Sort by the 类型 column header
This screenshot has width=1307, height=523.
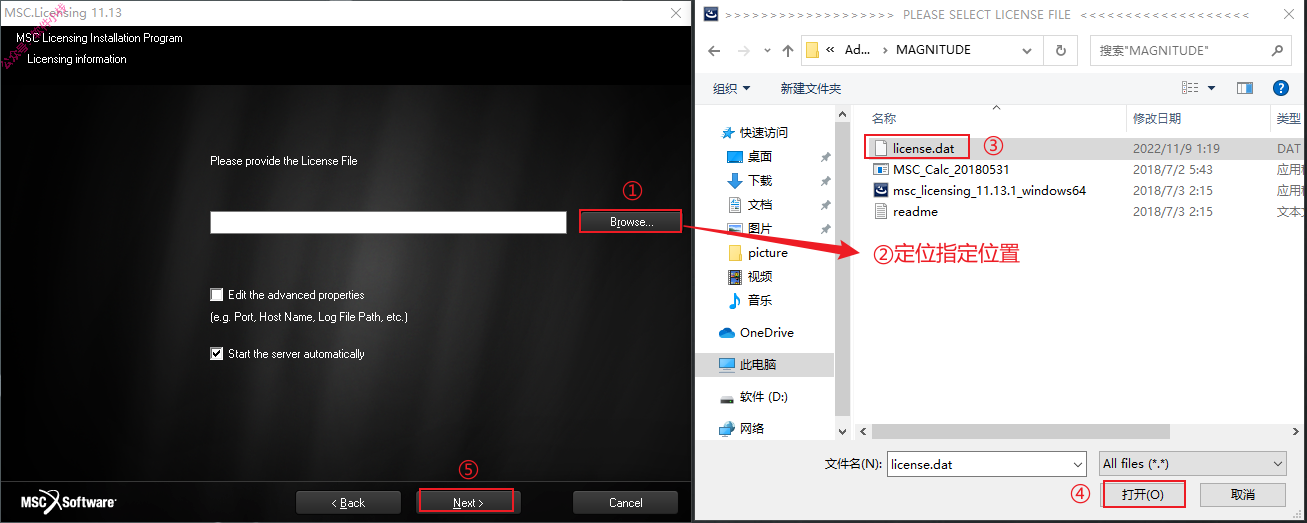coord(1287,118)
